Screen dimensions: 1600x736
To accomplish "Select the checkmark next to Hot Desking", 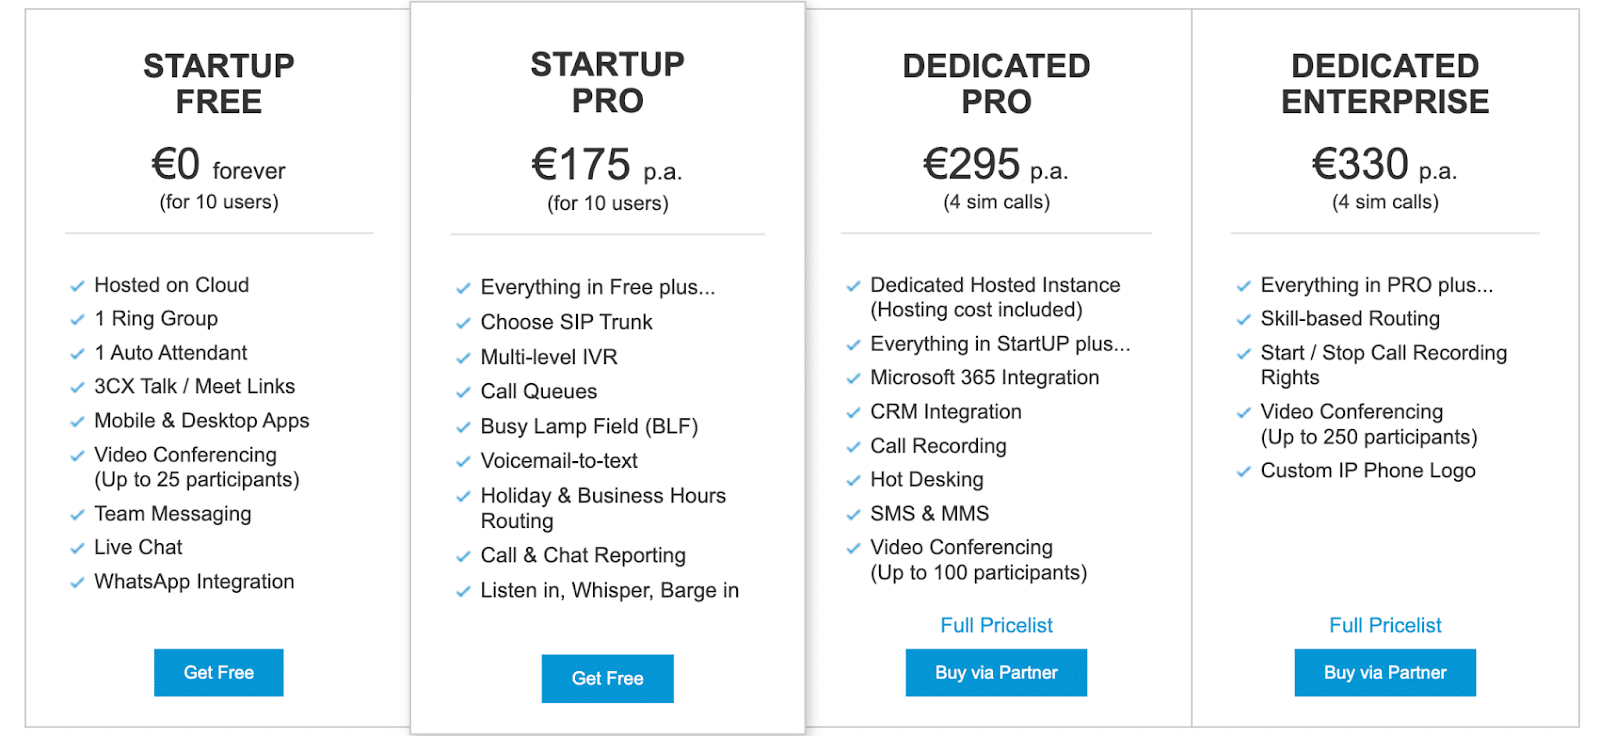I will click(x=852, y=479).
